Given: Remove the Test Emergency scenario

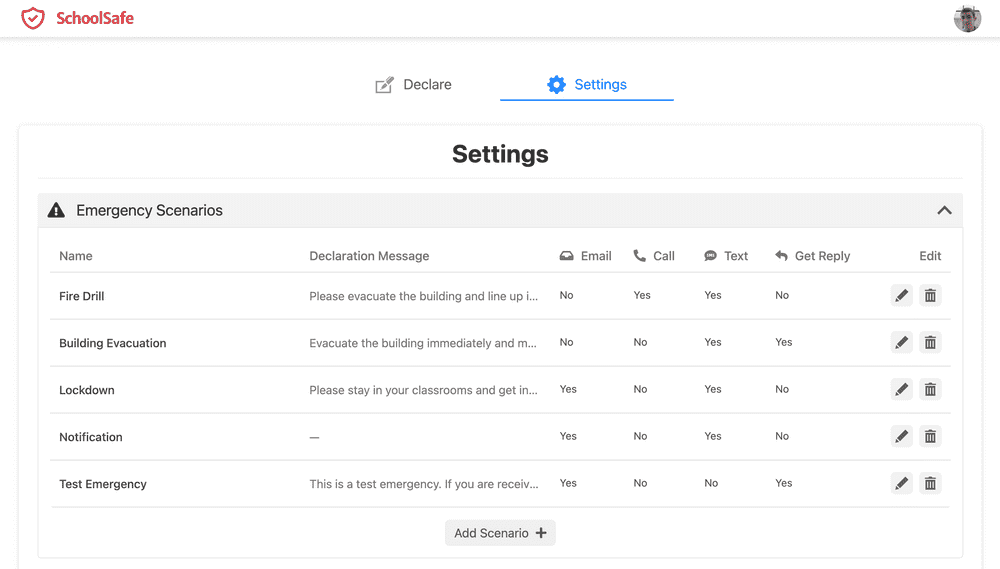Looking at the screenshot, I should coord(930,484).
